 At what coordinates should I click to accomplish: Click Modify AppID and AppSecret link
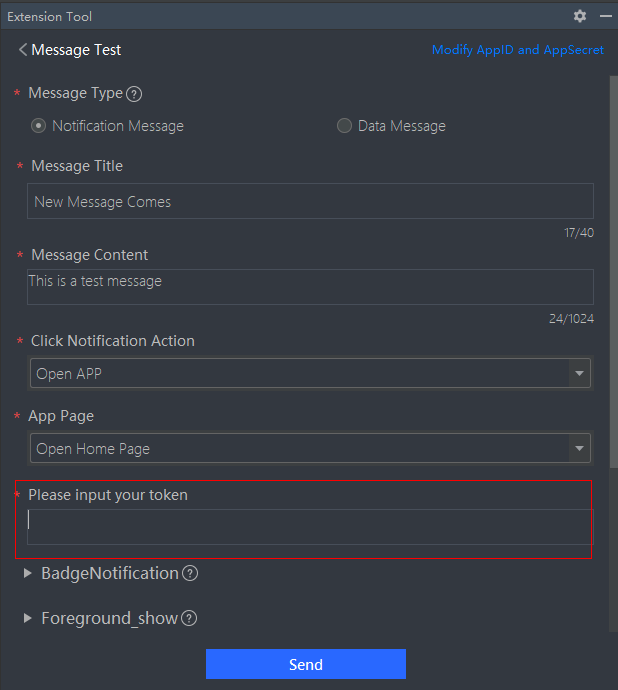[517, 50]
